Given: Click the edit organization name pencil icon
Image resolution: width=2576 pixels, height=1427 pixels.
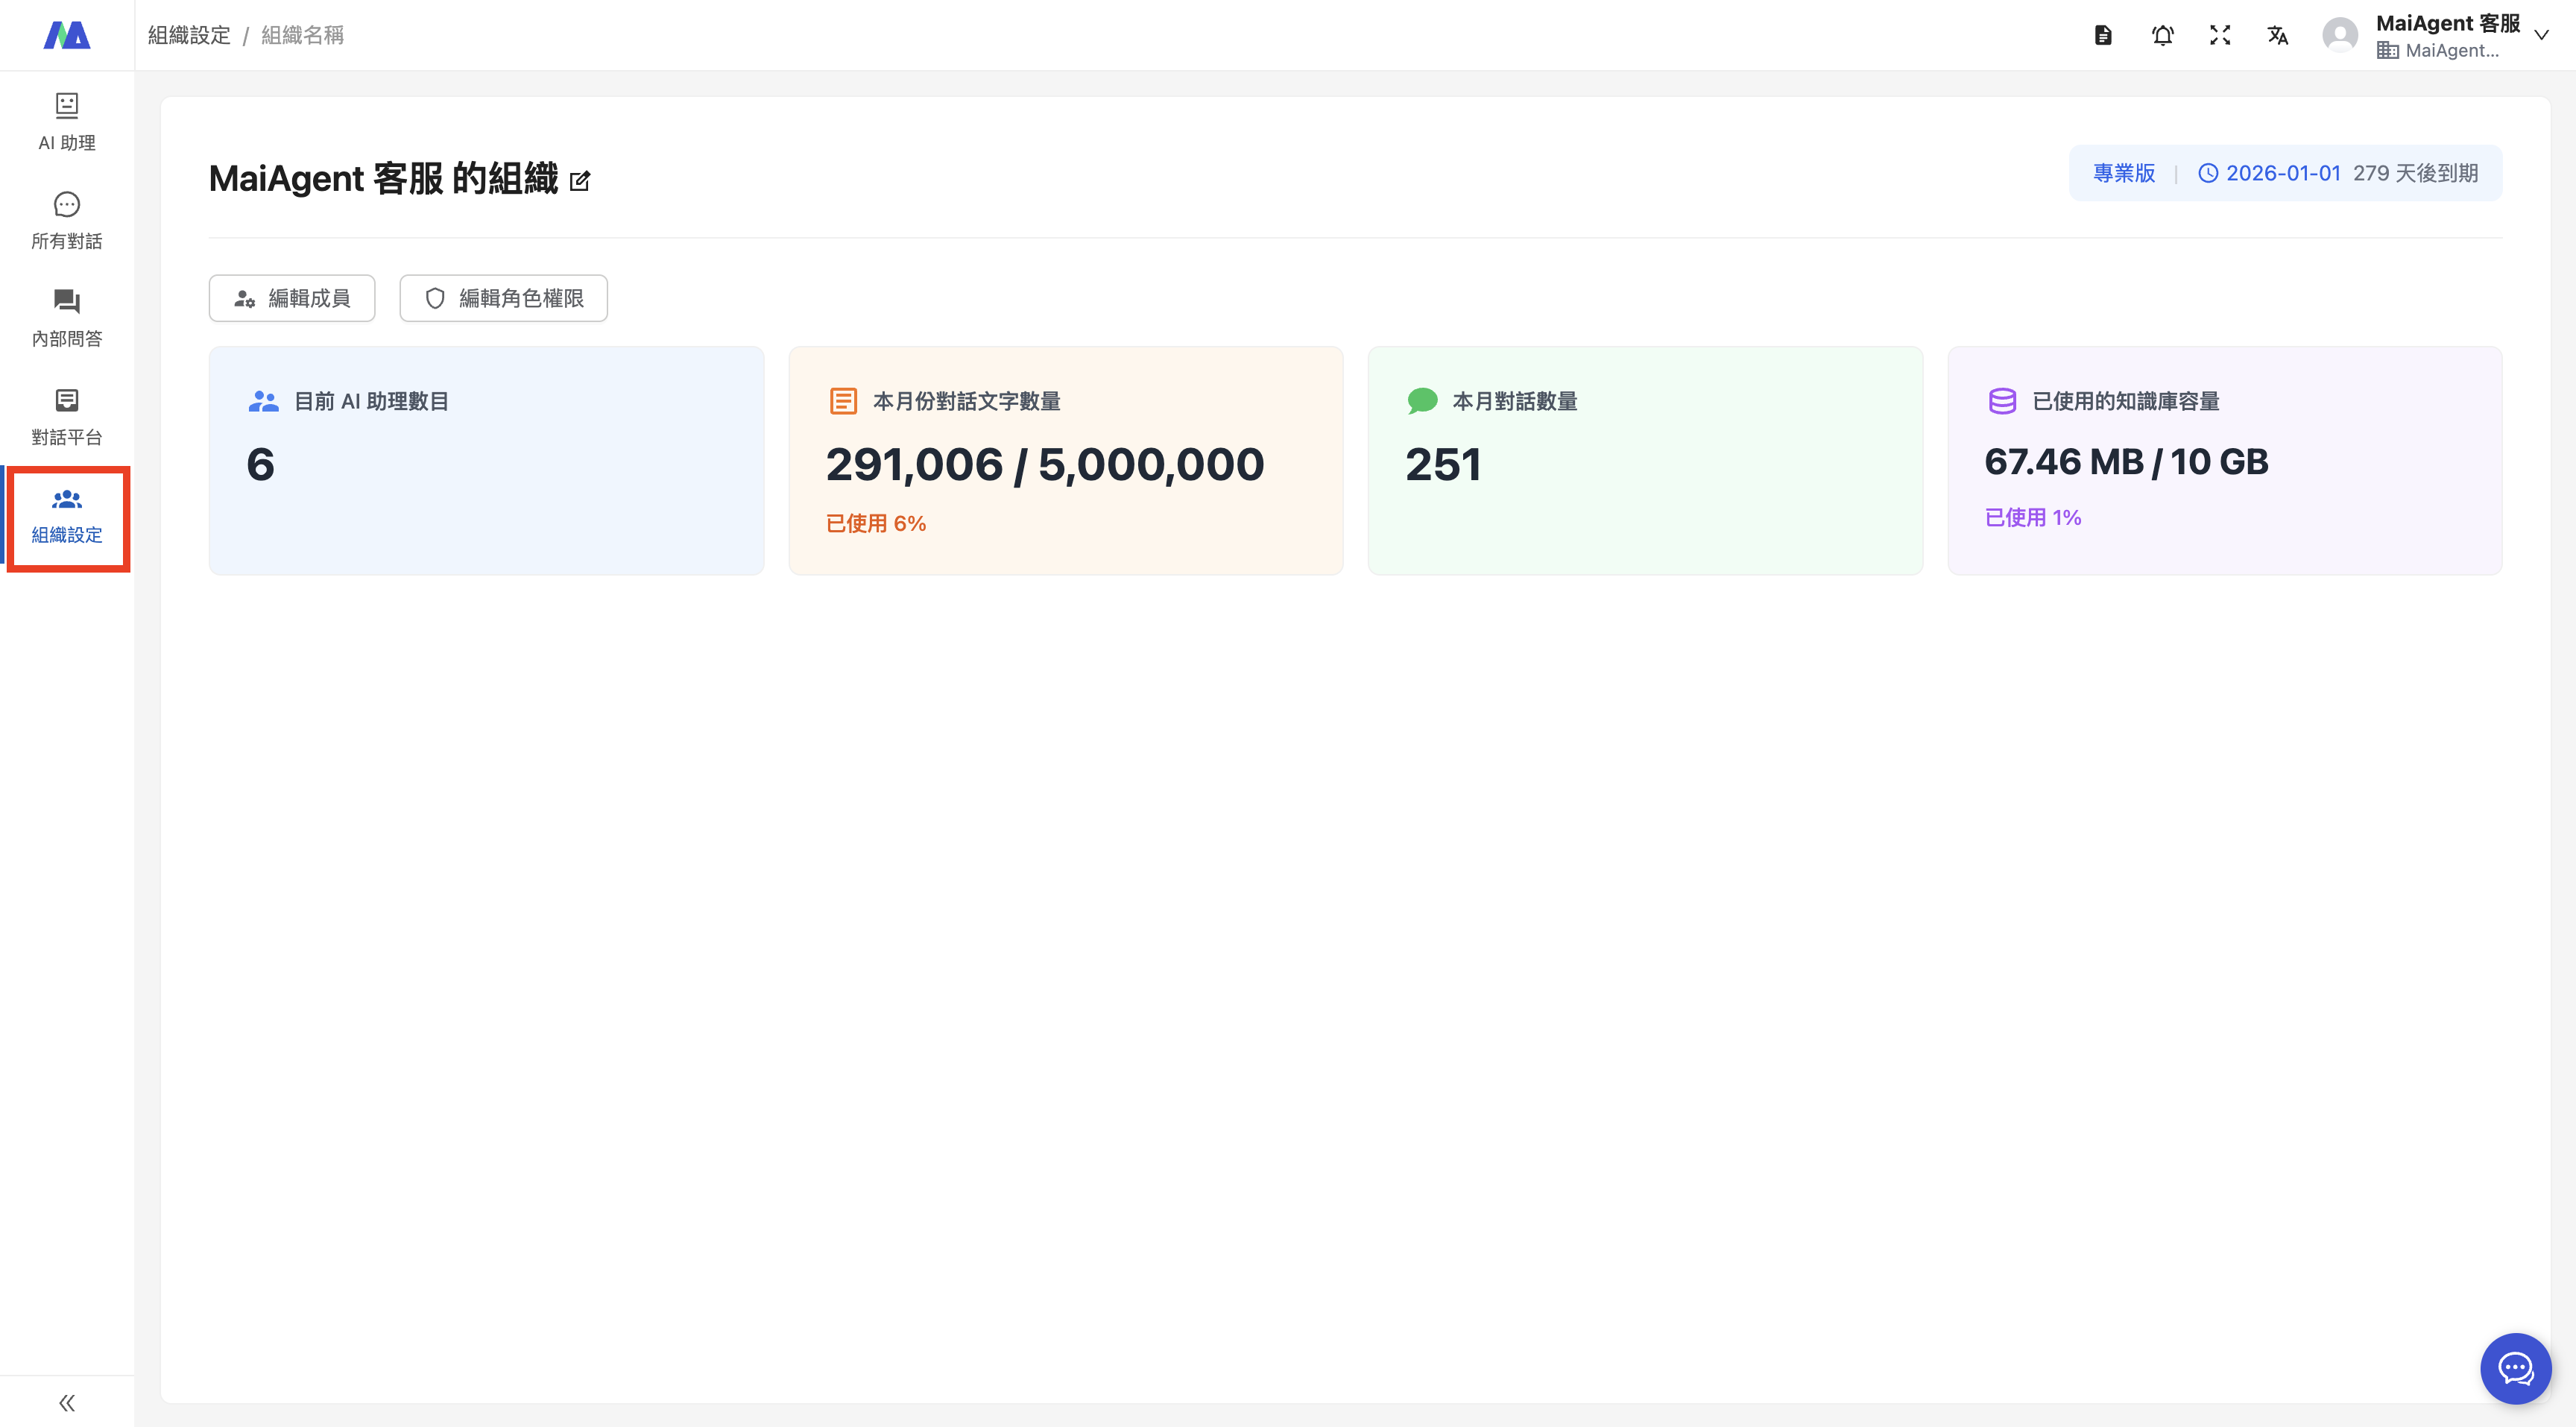Looking at the screenshot, I should (580, 181).
